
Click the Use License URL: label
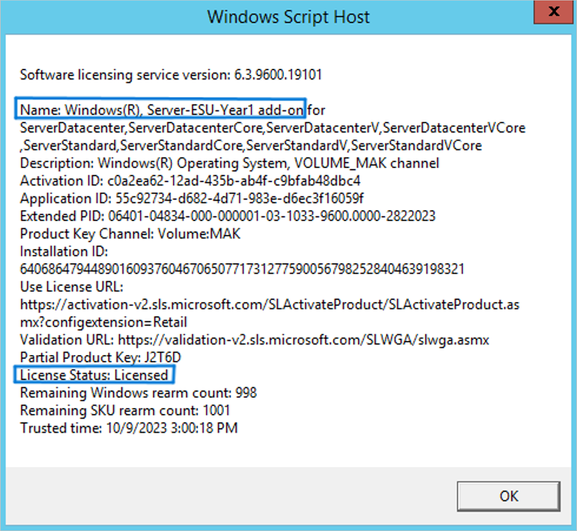[x=72, y=287]
